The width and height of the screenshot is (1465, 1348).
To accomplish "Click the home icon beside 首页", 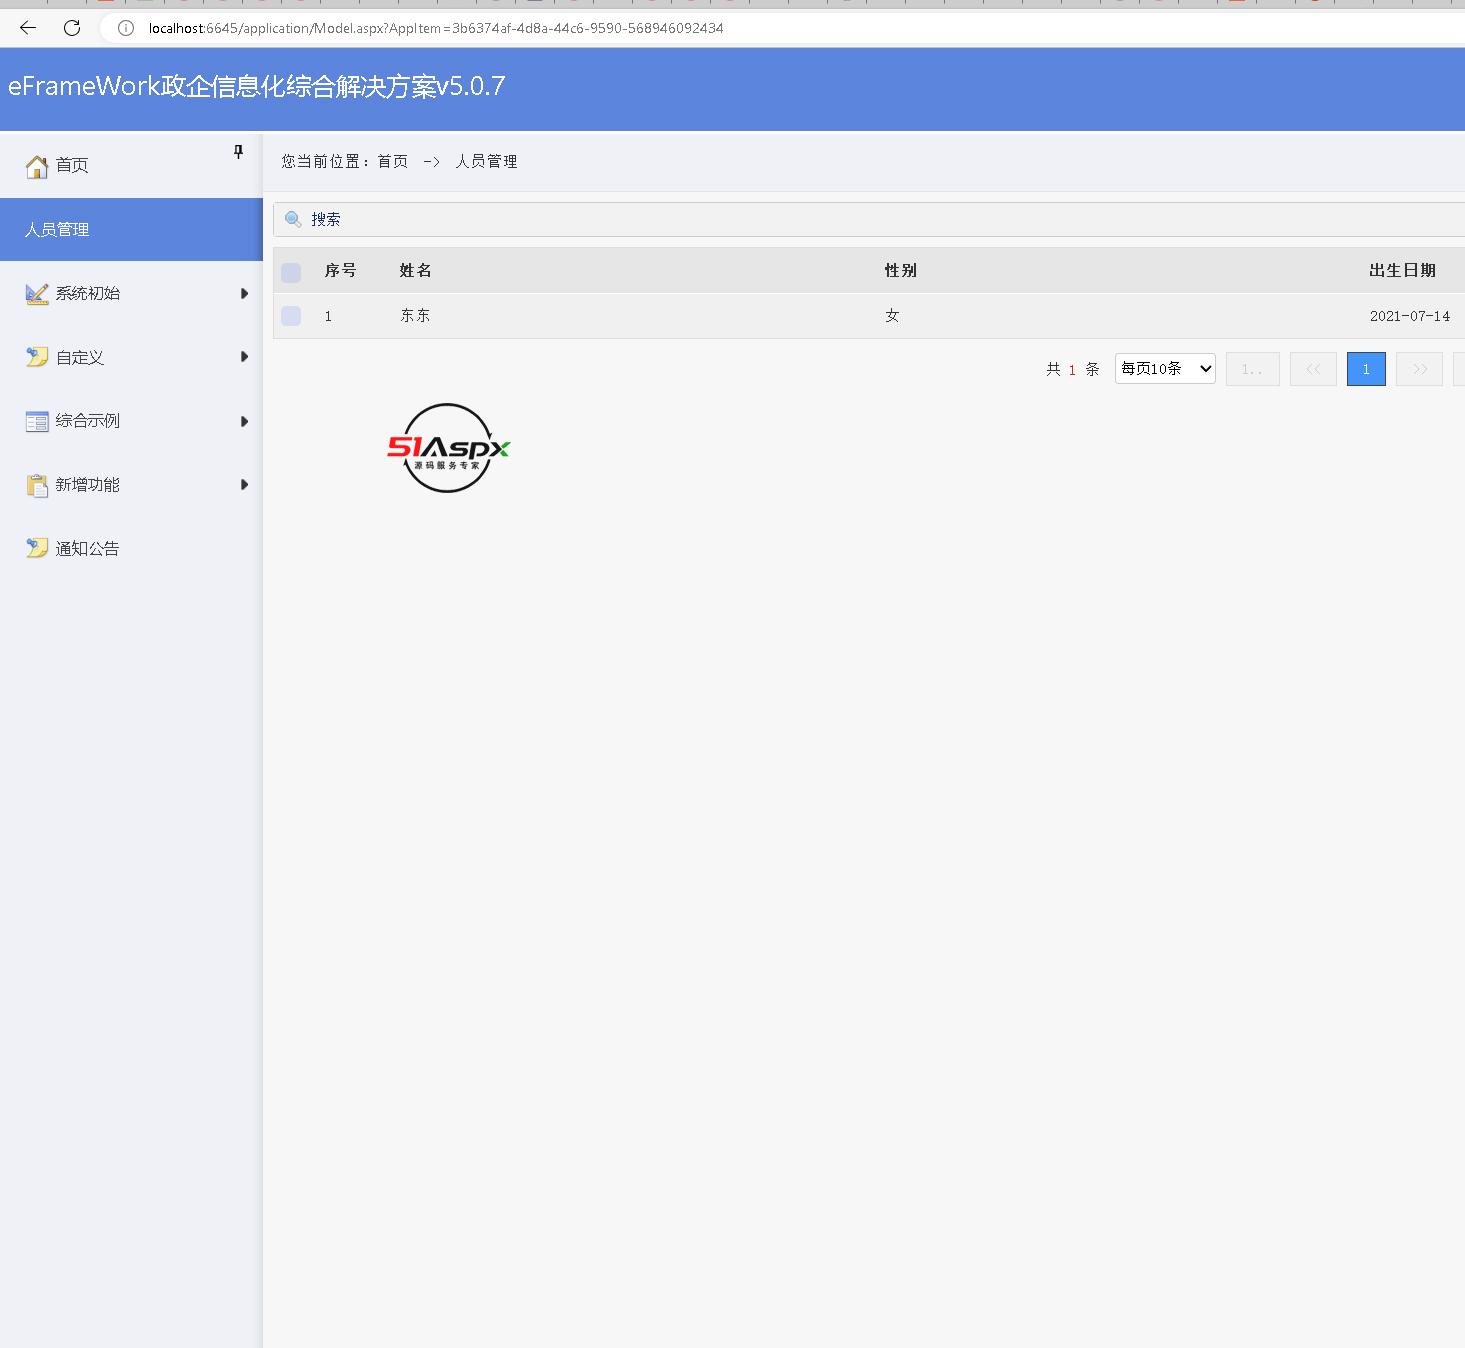I will (x=37, y=166).
